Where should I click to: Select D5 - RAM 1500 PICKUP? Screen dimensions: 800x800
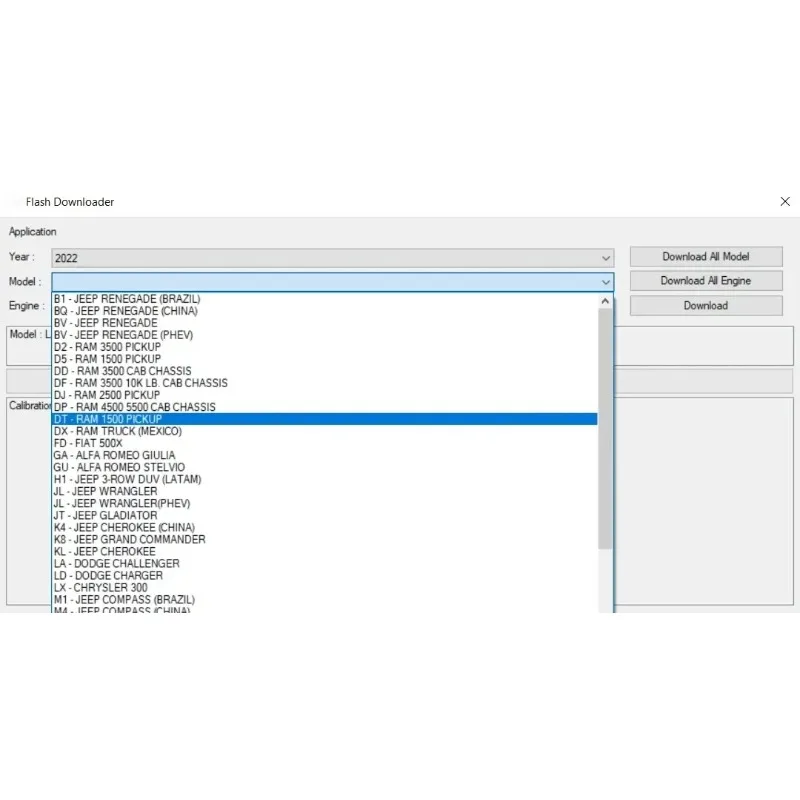tap(324, 359)
